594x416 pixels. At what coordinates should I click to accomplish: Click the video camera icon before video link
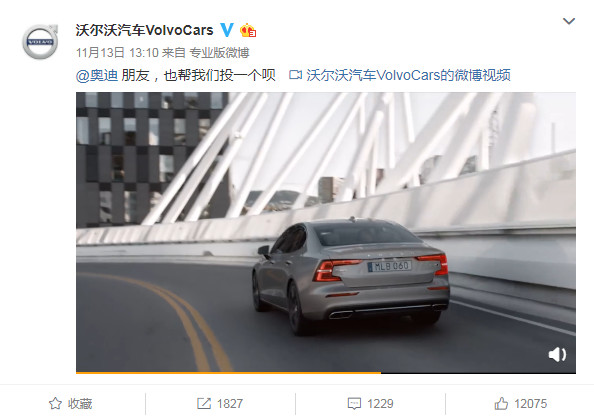[295, 75]
